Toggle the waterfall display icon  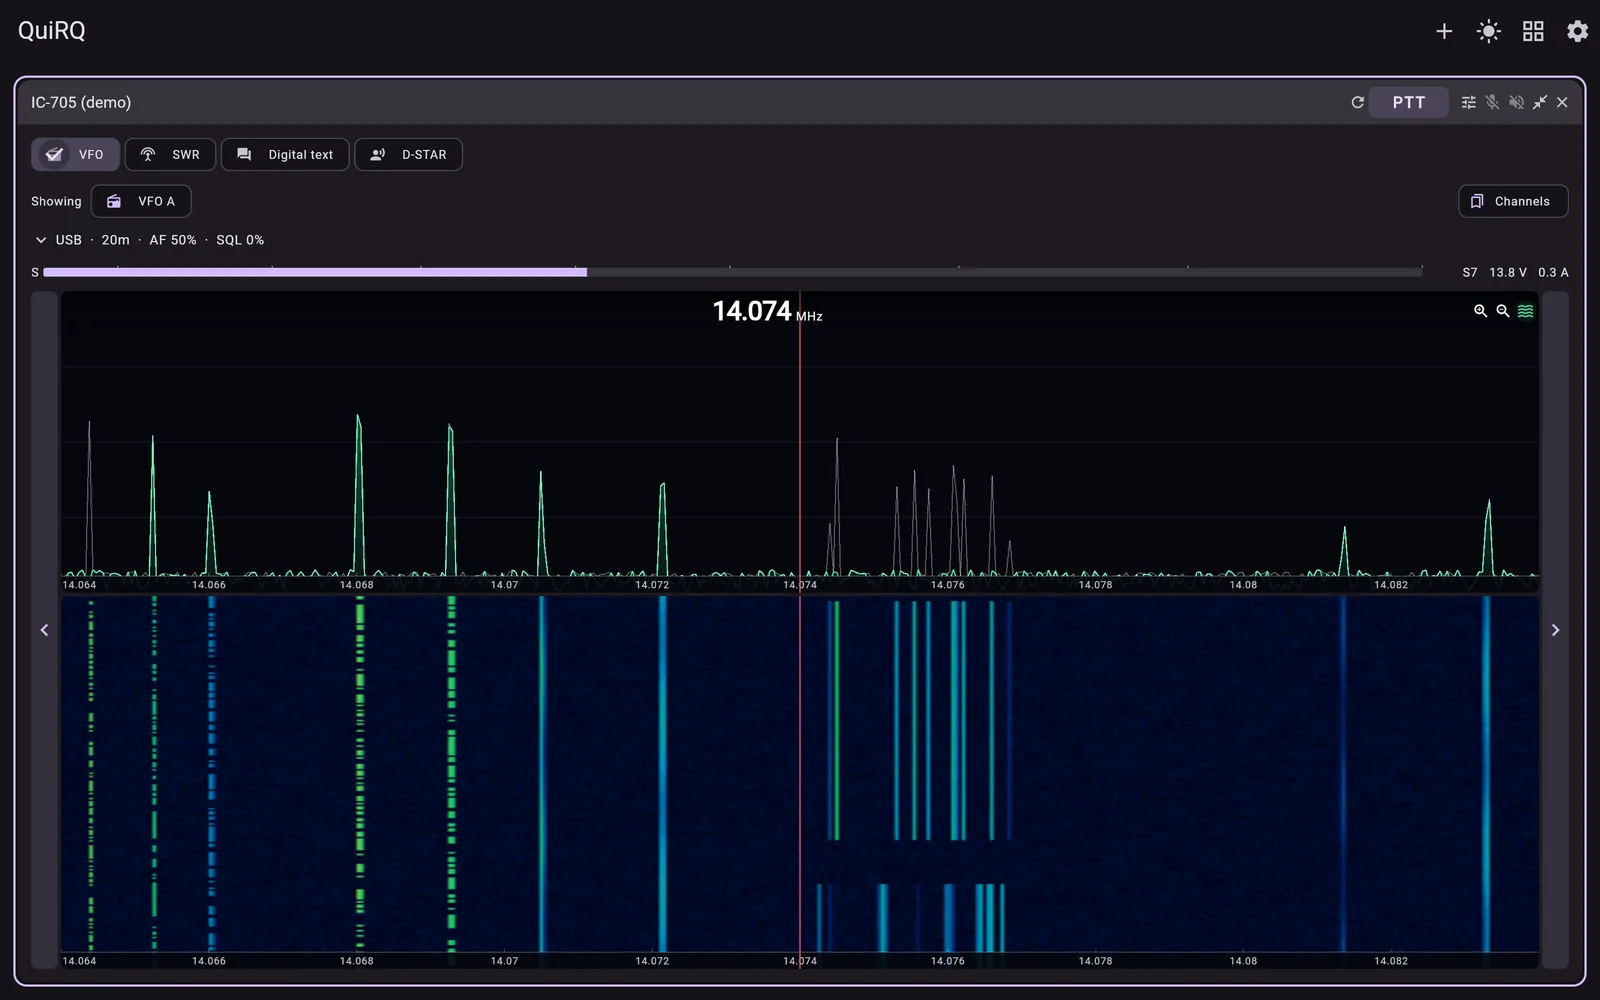click(1525, 311)
